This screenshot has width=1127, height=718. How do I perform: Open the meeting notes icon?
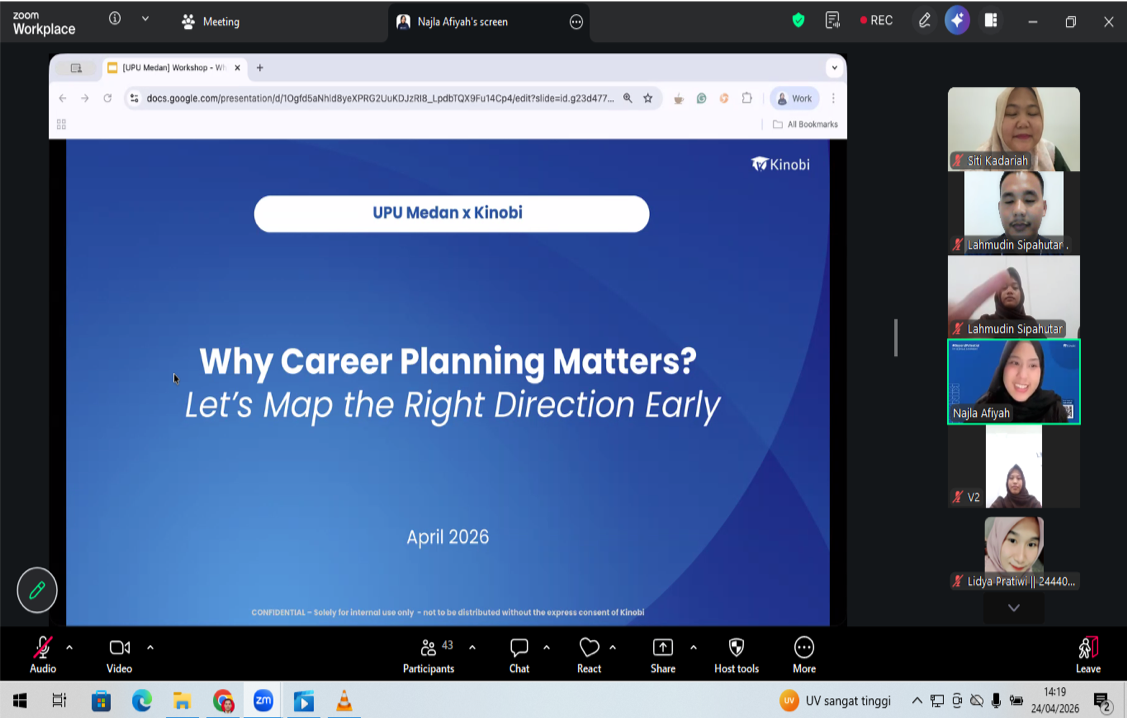tap(832, 20)
